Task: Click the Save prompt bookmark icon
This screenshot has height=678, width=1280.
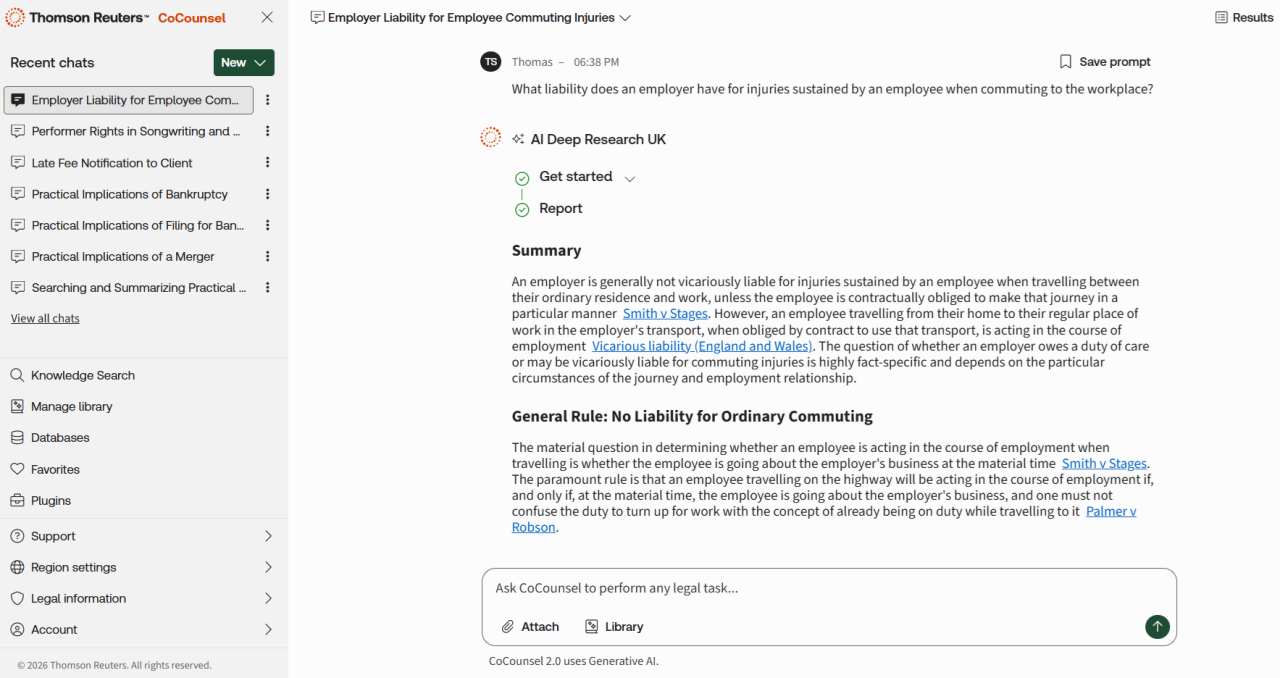Action: tap(1065, 62)
